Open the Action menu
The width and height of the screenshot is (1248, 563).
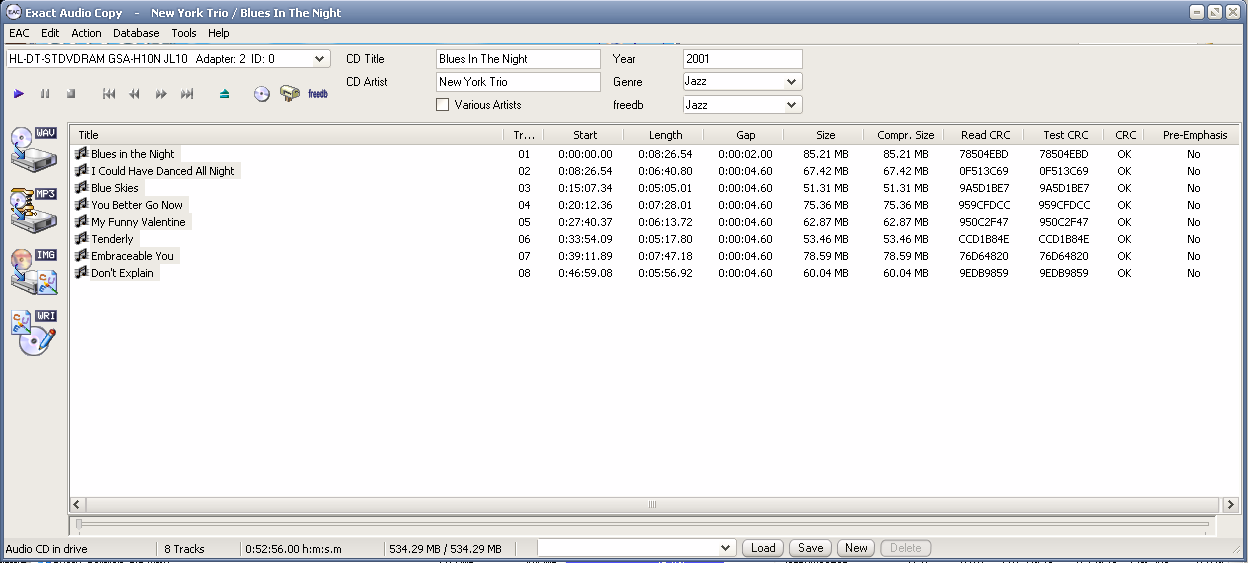coord(86,33)
